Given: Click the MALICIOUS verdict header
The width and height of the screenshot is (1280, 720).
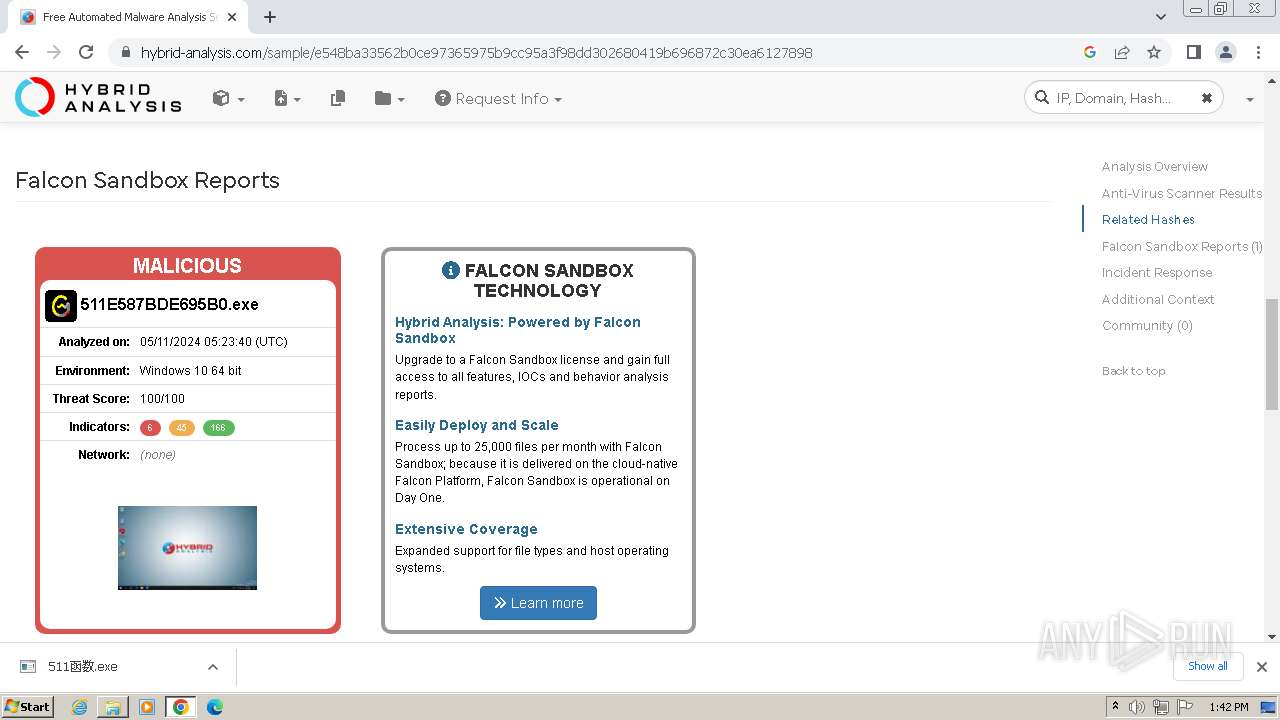Looking at the screenshot, I should (187, 266).
